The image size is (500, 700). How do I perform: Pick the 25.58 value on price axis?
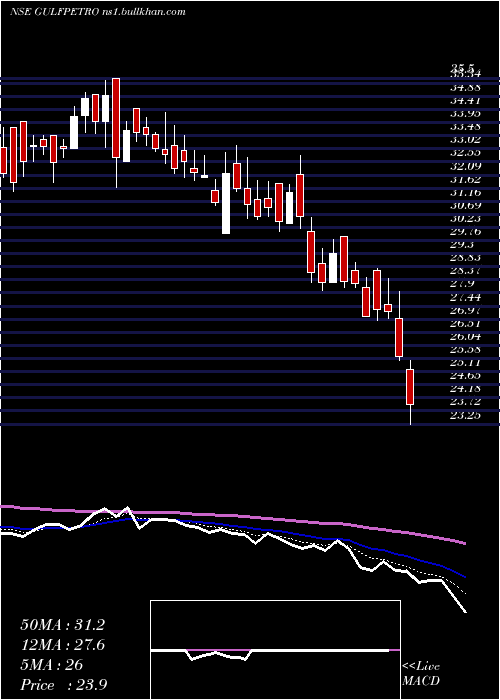[465, 350]
